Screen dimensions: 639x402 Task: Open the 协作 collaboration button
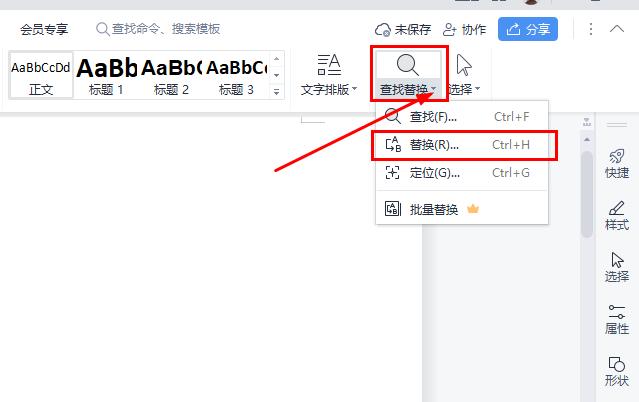[x=464, y=29]
